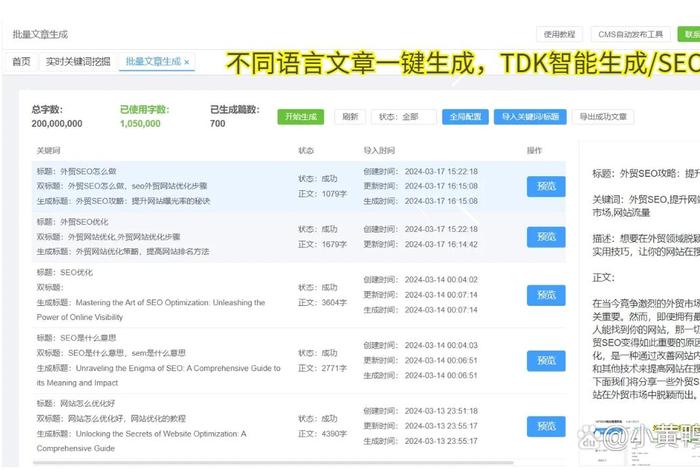
Task: Click the 正文: 1079字 cell
Action: pyautogui.click(x=322, y=194)
